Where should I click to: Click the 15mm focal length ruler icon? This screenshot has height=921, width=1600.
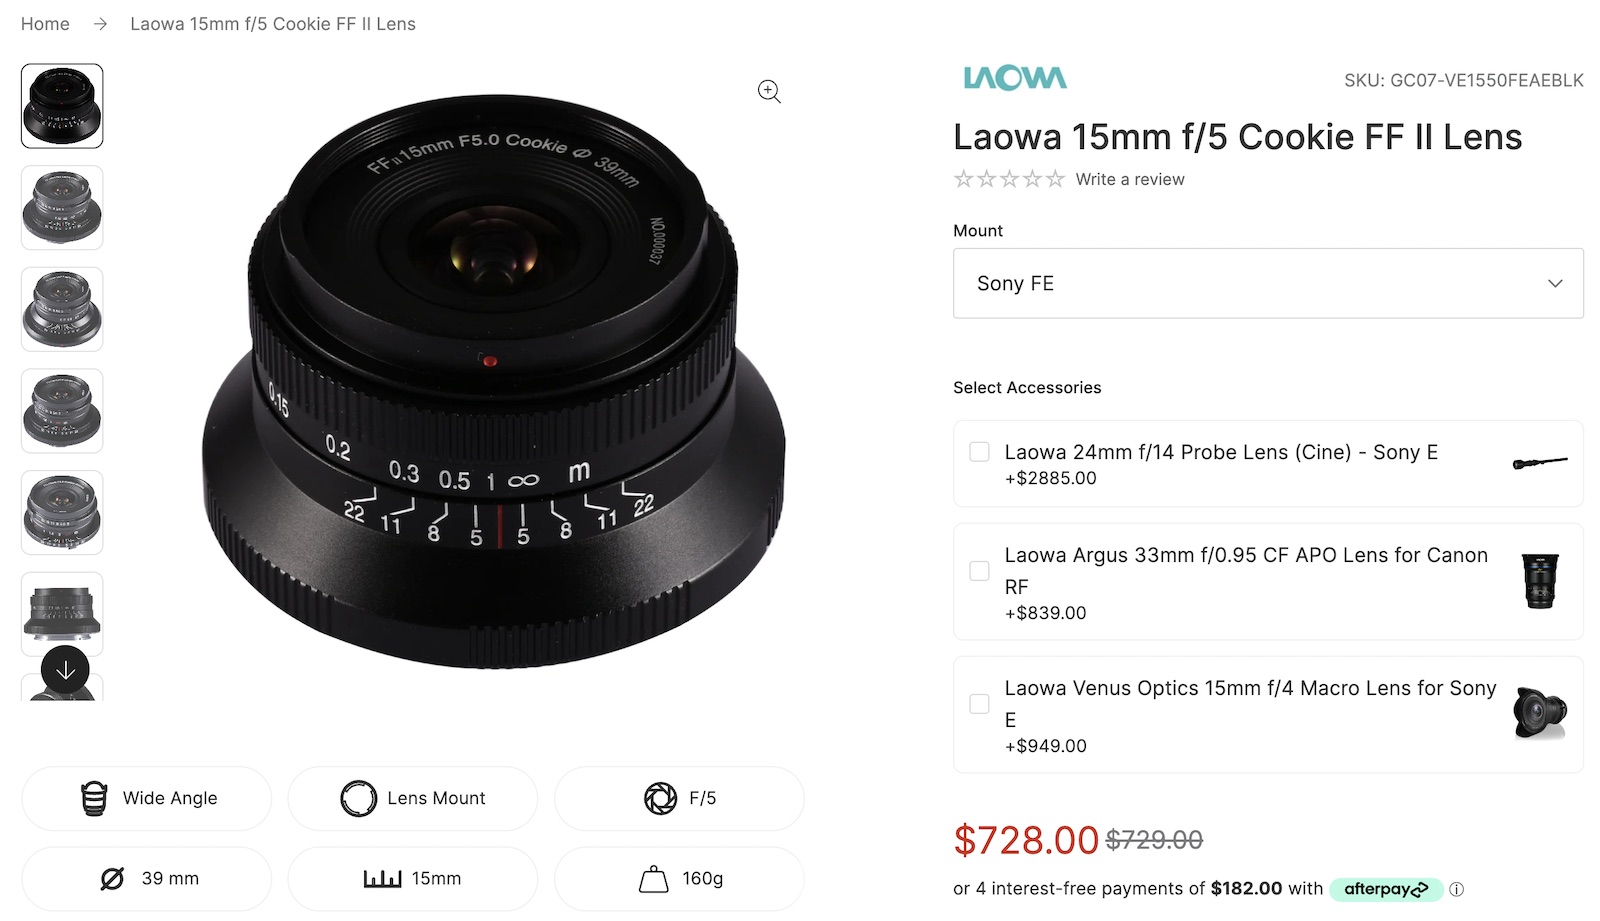(382, 879)
